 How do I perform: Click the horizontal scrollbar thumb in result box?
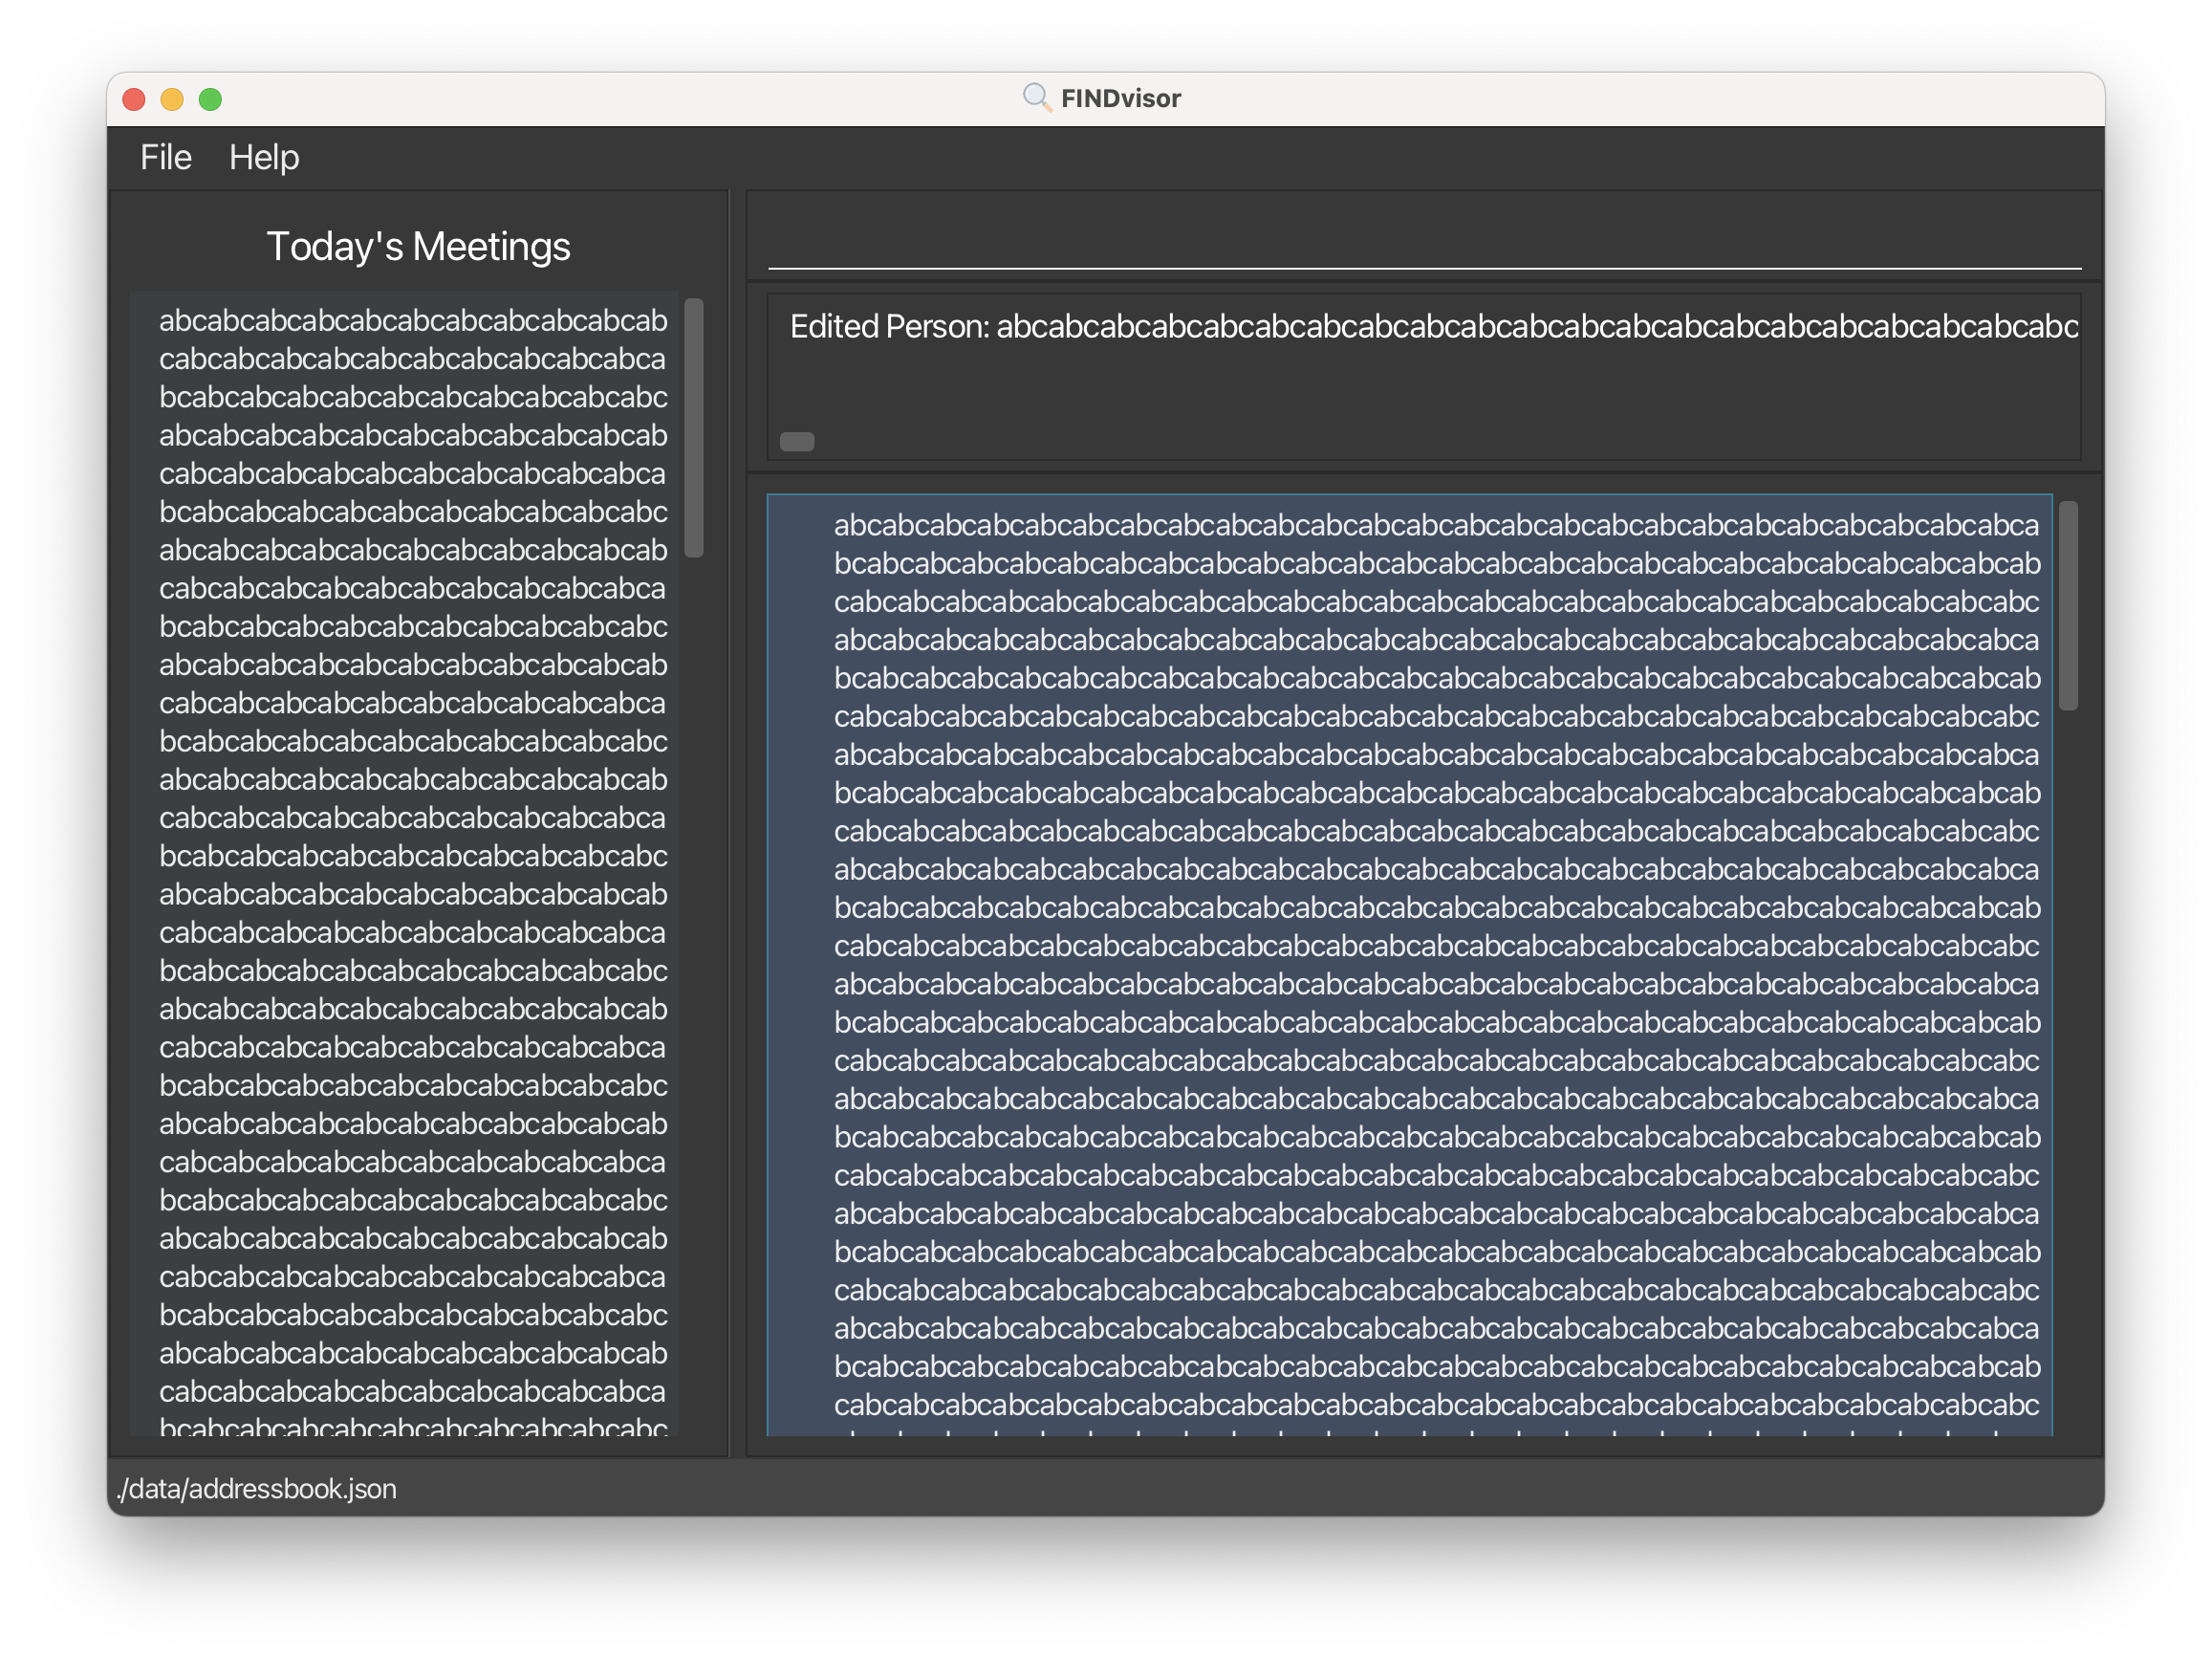click(x=797, y=441)
